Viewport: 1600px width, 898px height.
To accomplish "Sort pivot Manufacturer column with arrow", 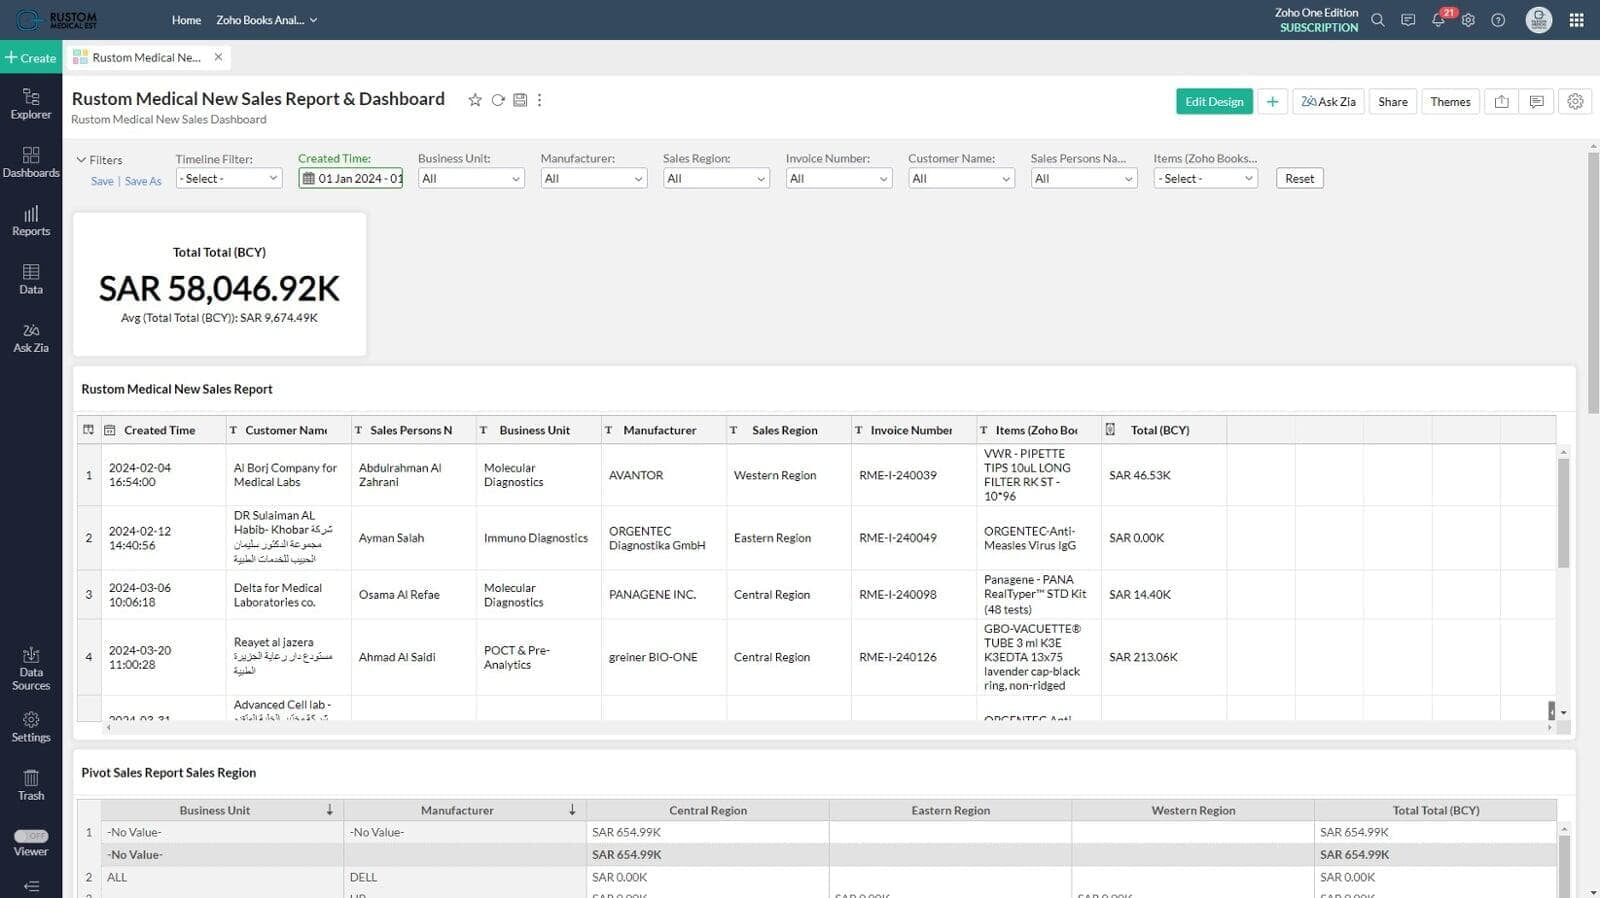I will point(572,810).
